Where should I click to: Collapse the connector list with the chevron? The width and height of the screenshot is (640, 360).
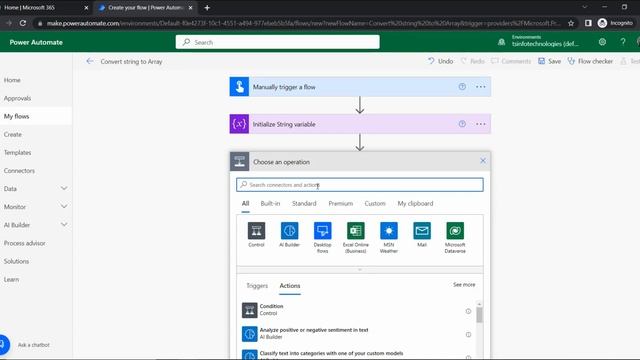click(x=360, y=270)
